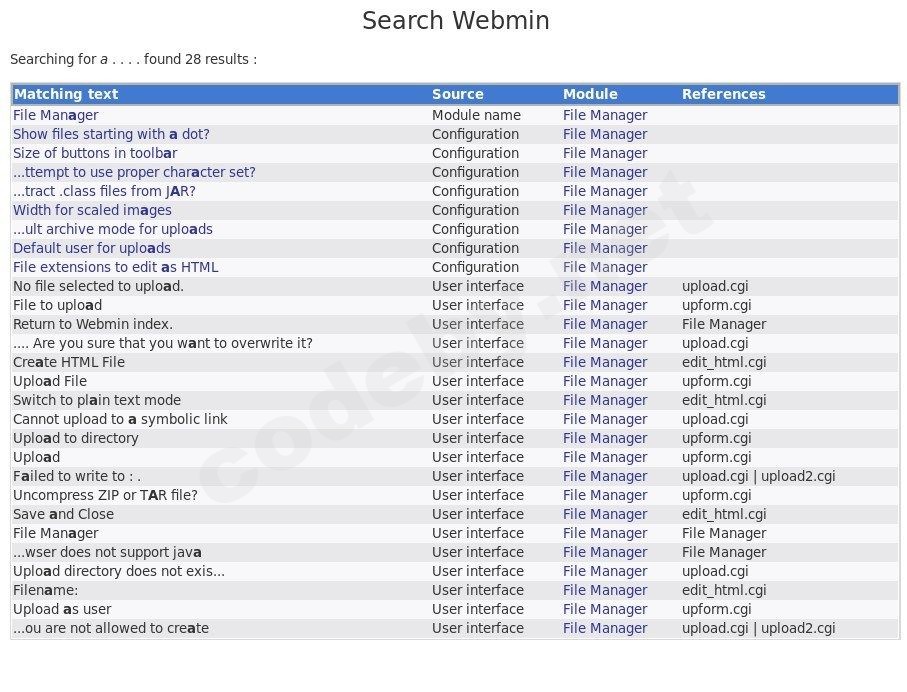
Task: Click "Default user for uploads" link
Action: [92, 248]
